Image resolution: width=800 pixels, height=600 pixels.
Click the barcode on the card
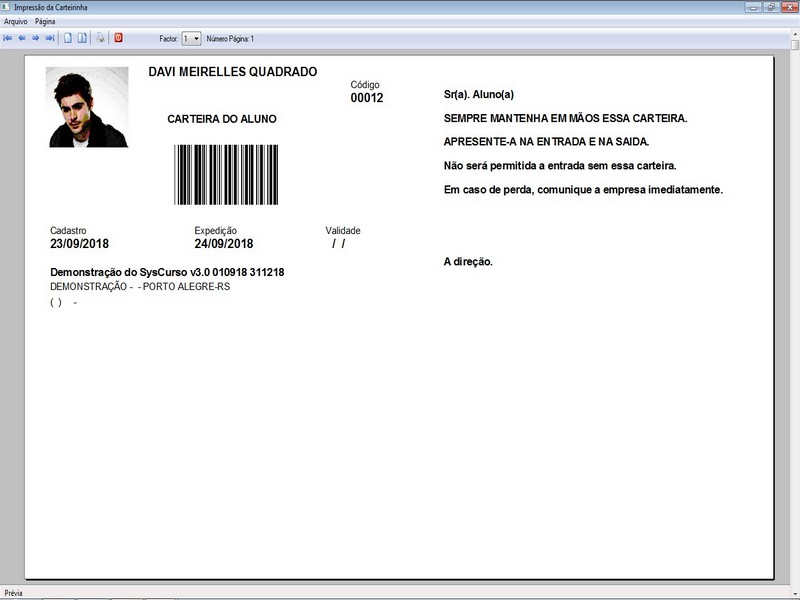coord(226,174)
